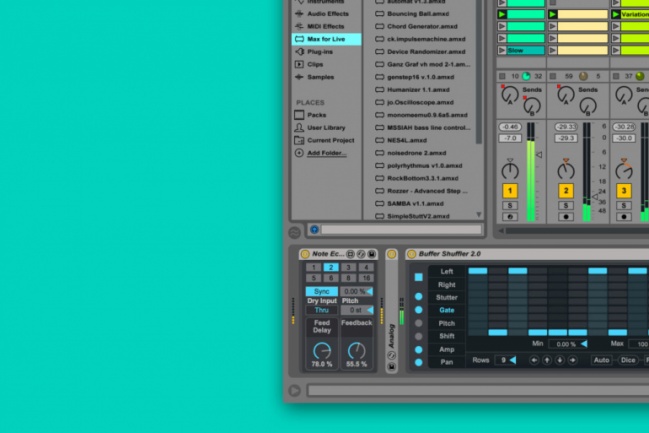Click the Add Folder plus icon
The width and height of the screenshot is (649, 433).
tap(299, 153)
